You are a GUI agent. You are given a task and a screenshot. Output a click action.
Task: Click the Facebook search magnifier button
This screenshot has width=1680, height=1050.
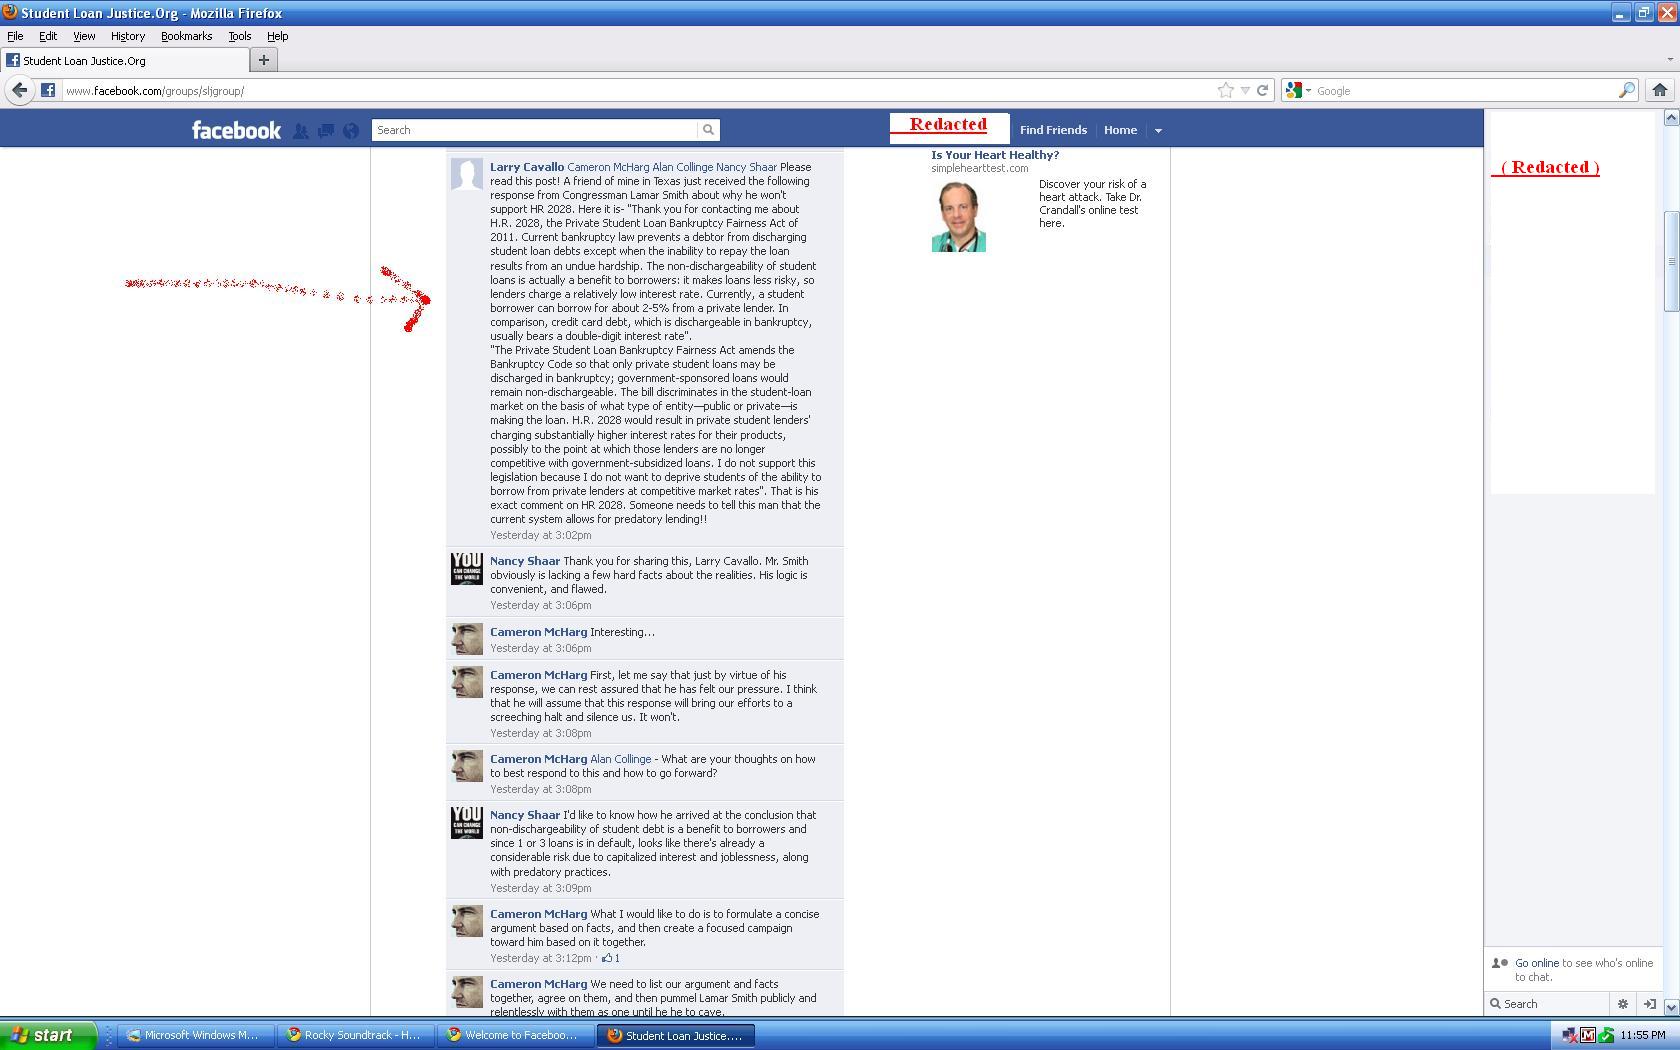point(708,130)
